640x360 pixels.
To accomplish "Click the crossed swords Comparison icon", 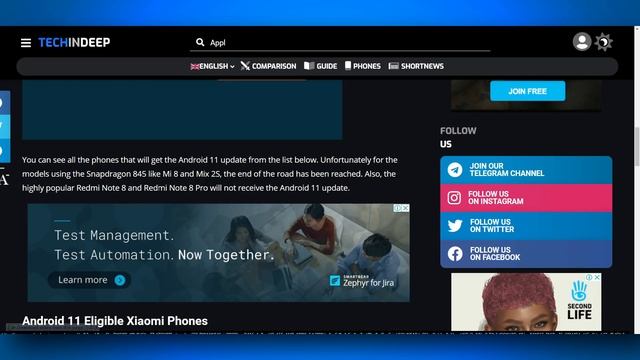I will point(245,66).
